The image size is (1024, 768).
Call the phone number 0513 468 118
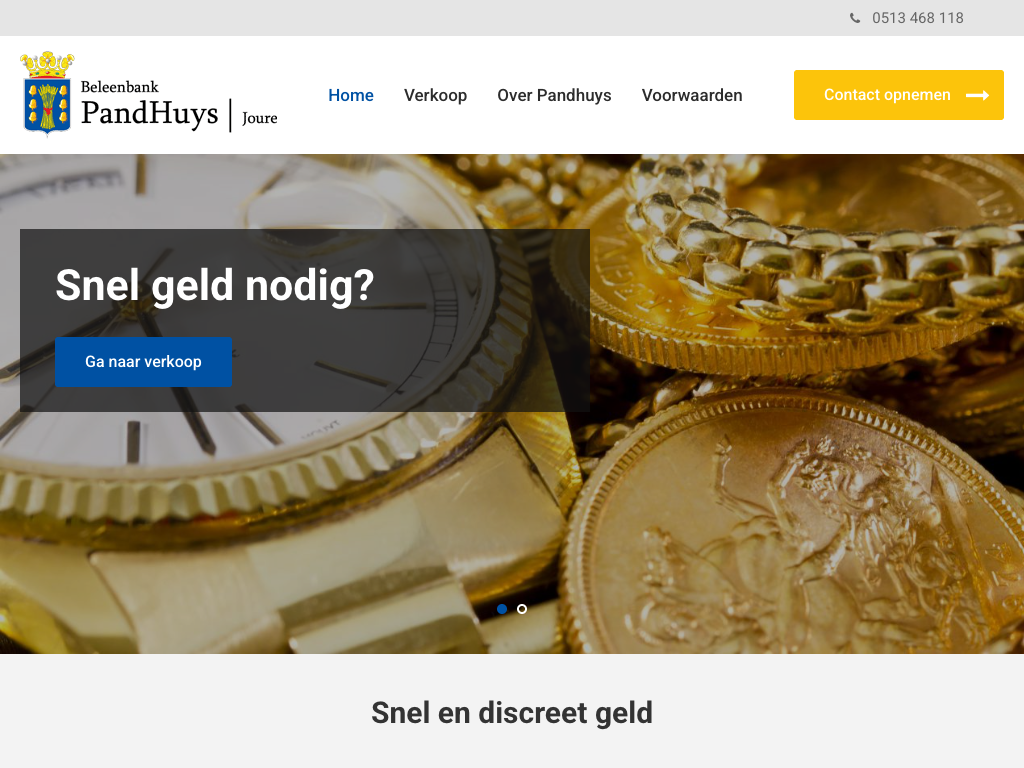pyautogui.click(x=918, y=18)
